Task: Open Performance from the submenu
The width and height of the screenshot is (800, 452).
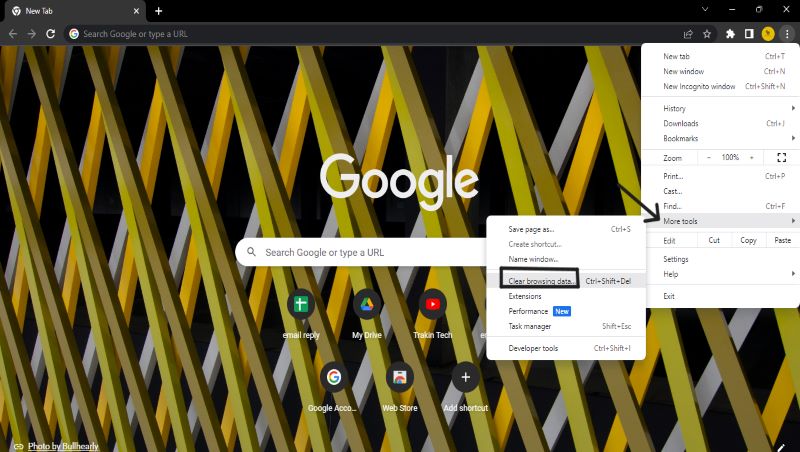Action: pyautogui.click(x=566, y=311)
